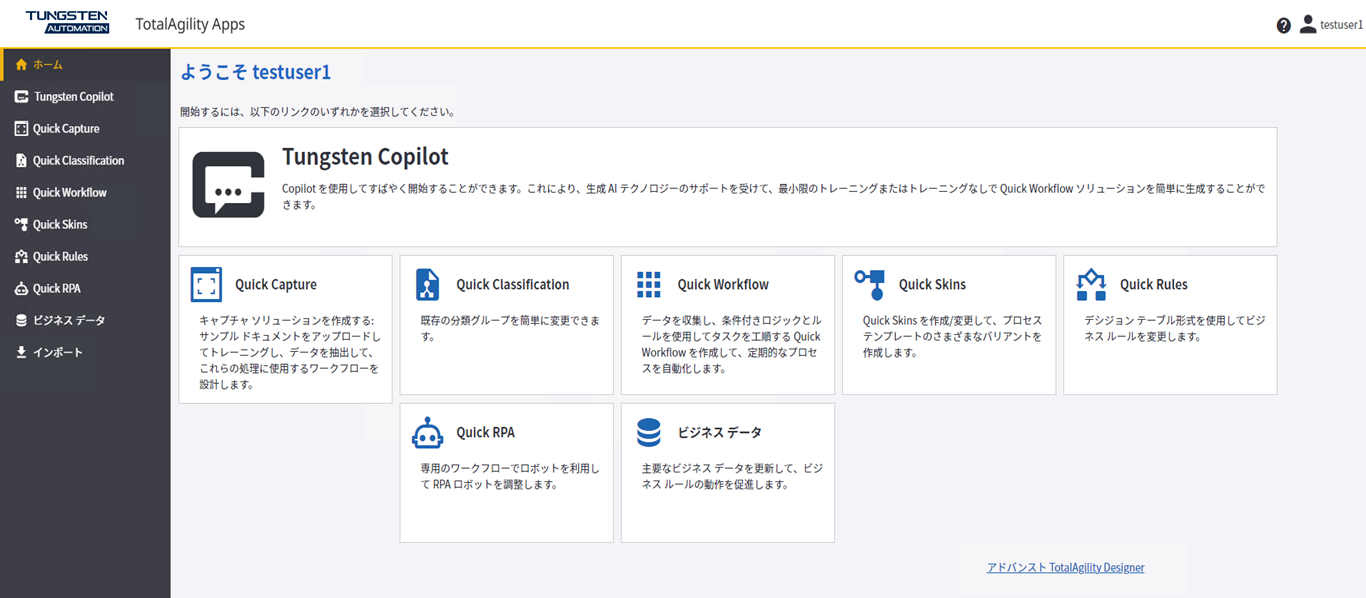
Task: Open Quick Classification from the sidebar
Action: [21, 160]
